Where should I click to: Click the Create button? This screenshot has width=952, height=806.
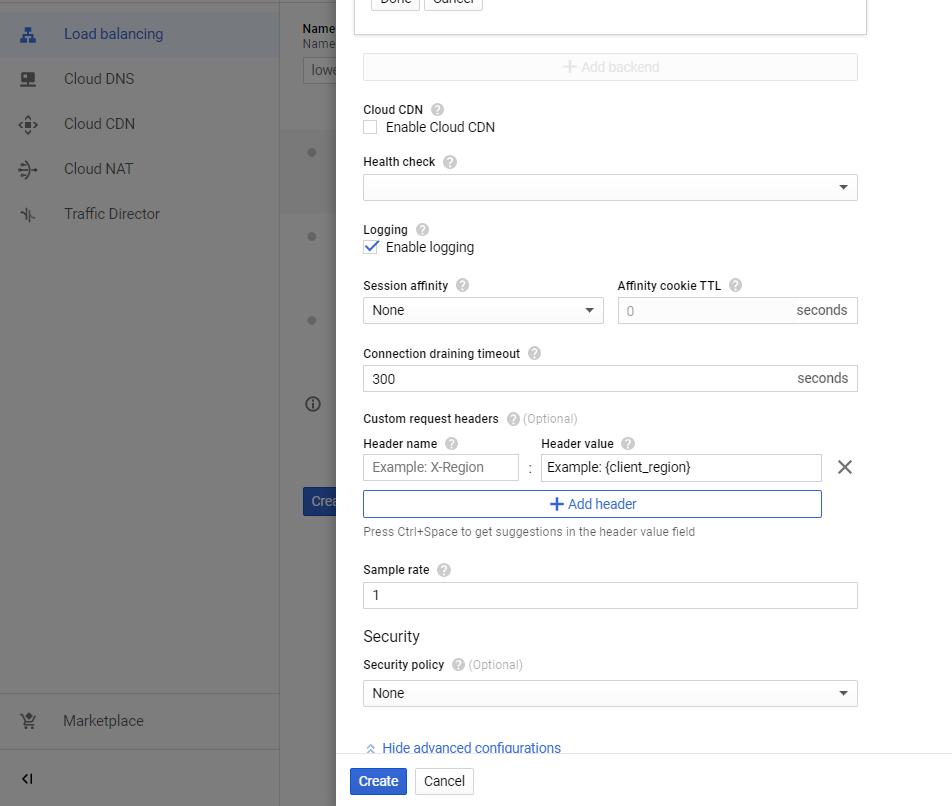[x=378, y=781]
